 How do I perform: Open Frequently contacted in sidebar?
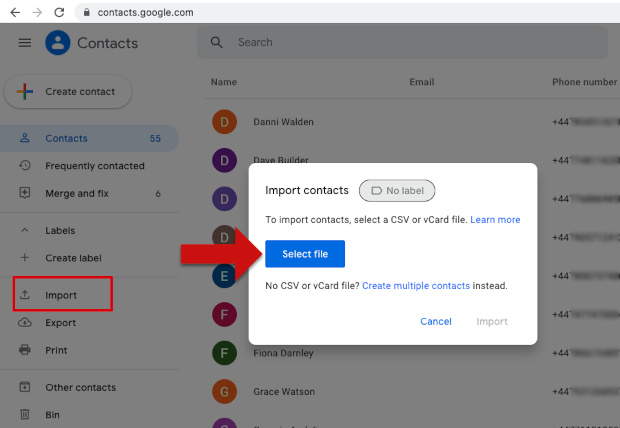point(94,166)
